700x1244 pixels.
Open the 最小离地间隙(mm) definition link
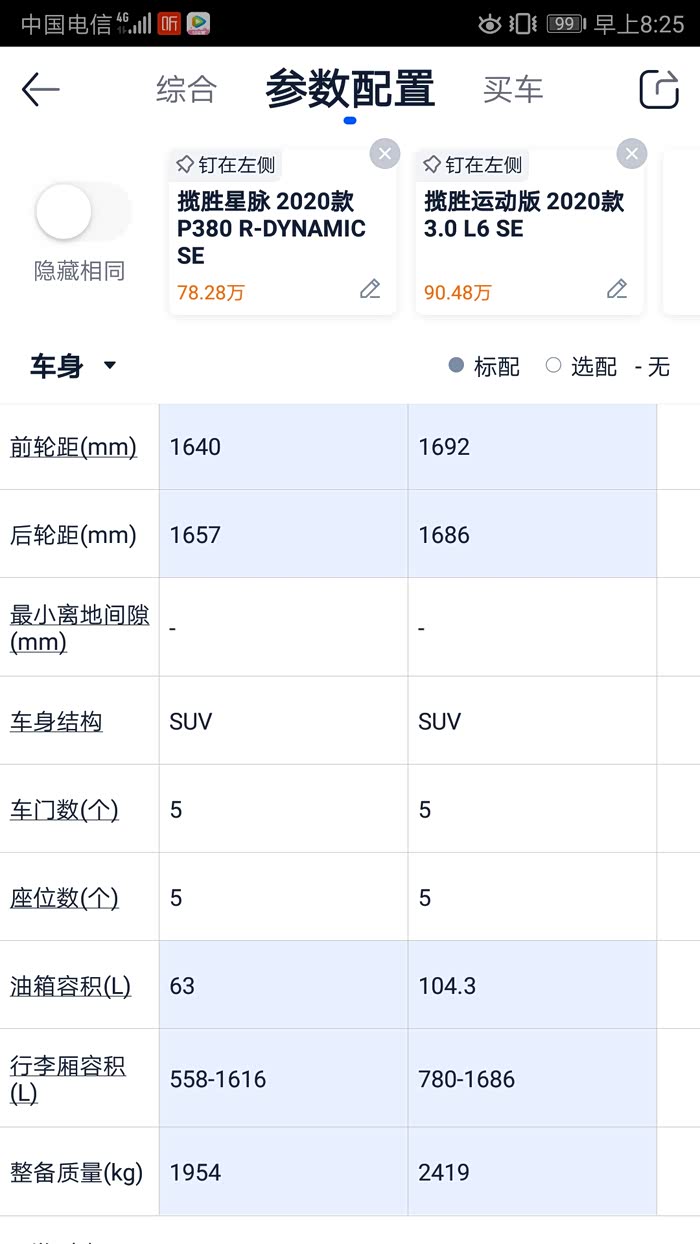point(79,628)
